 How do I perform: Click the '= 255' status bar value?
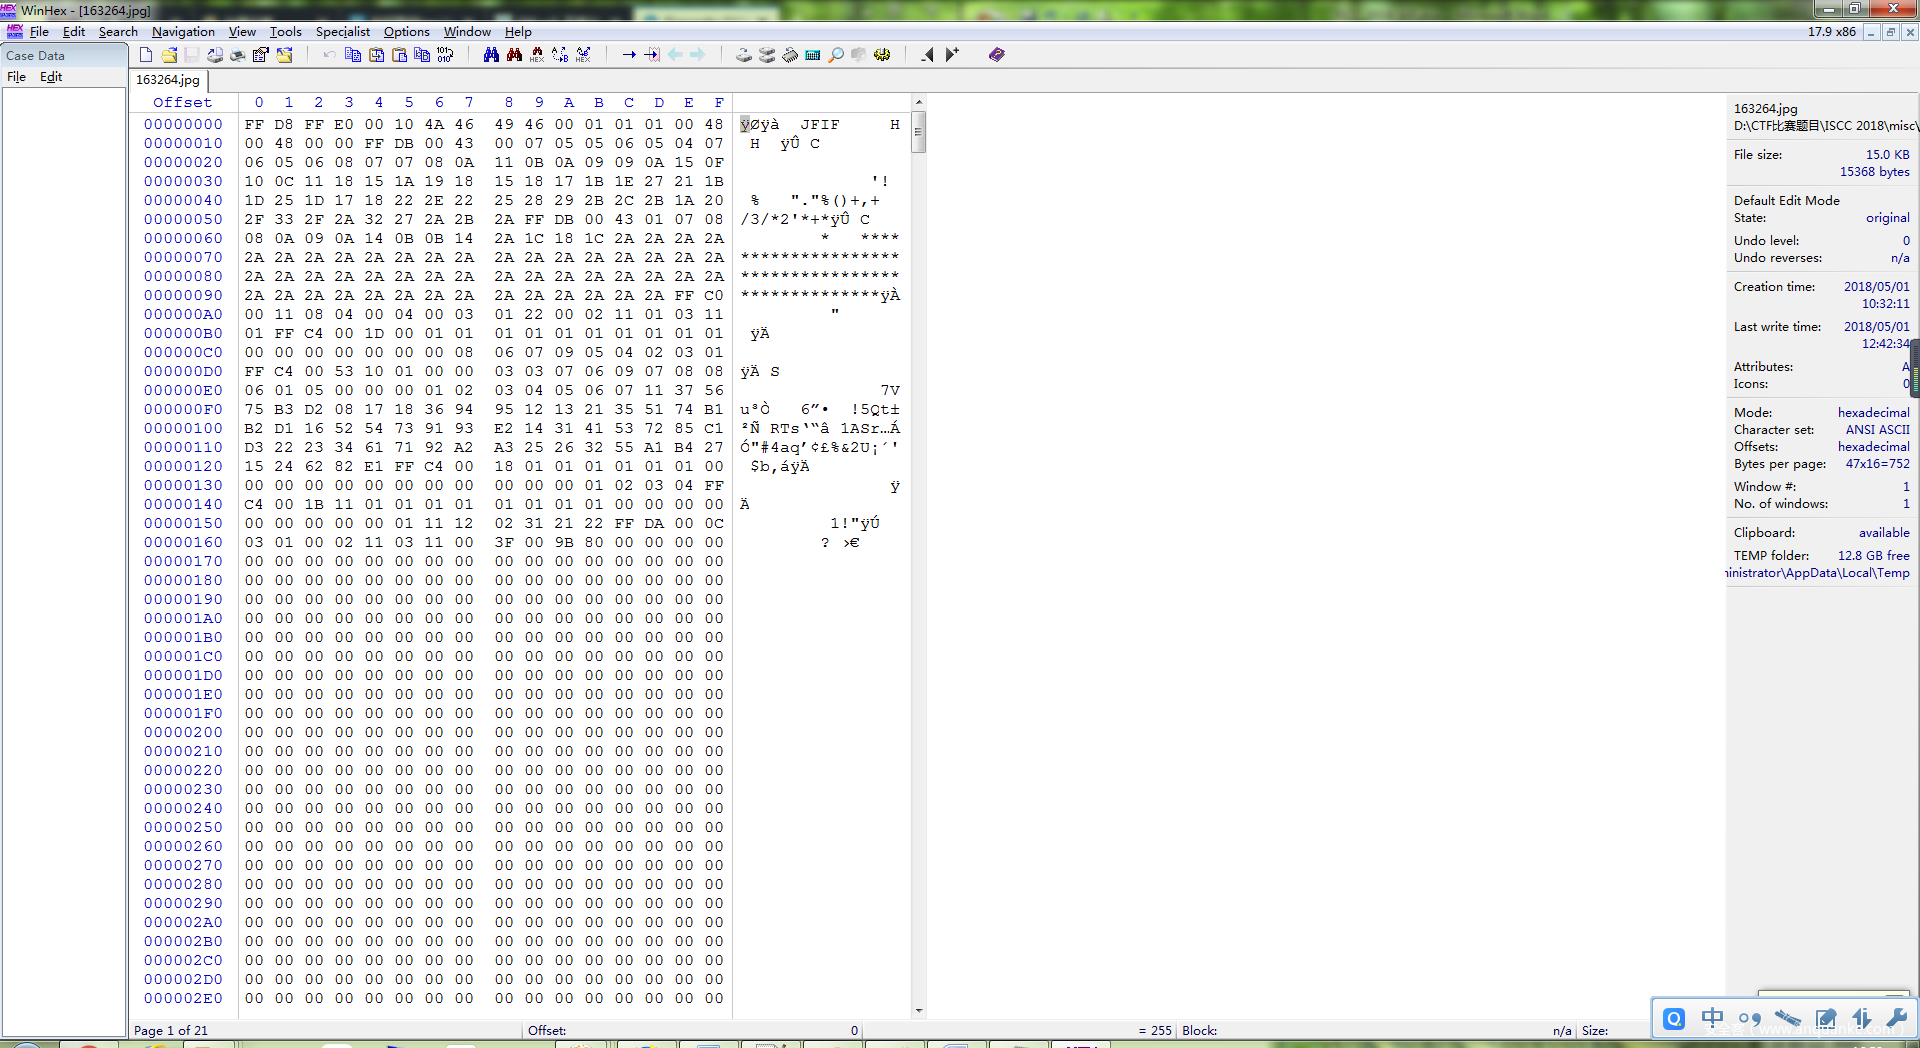[x=1155, y=1031]
